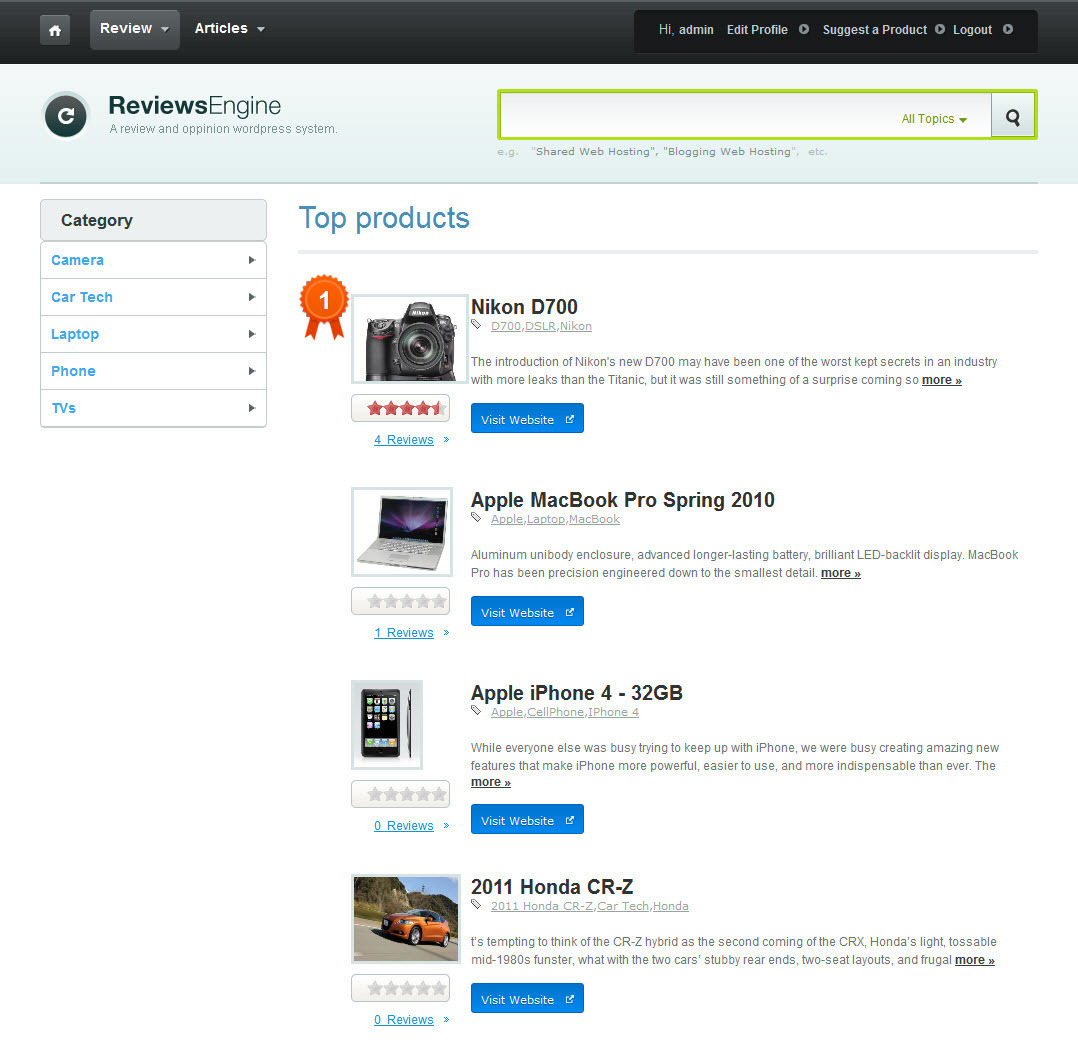Go to the home icon in navbar
The image size is (1078, 1057).
55,30
